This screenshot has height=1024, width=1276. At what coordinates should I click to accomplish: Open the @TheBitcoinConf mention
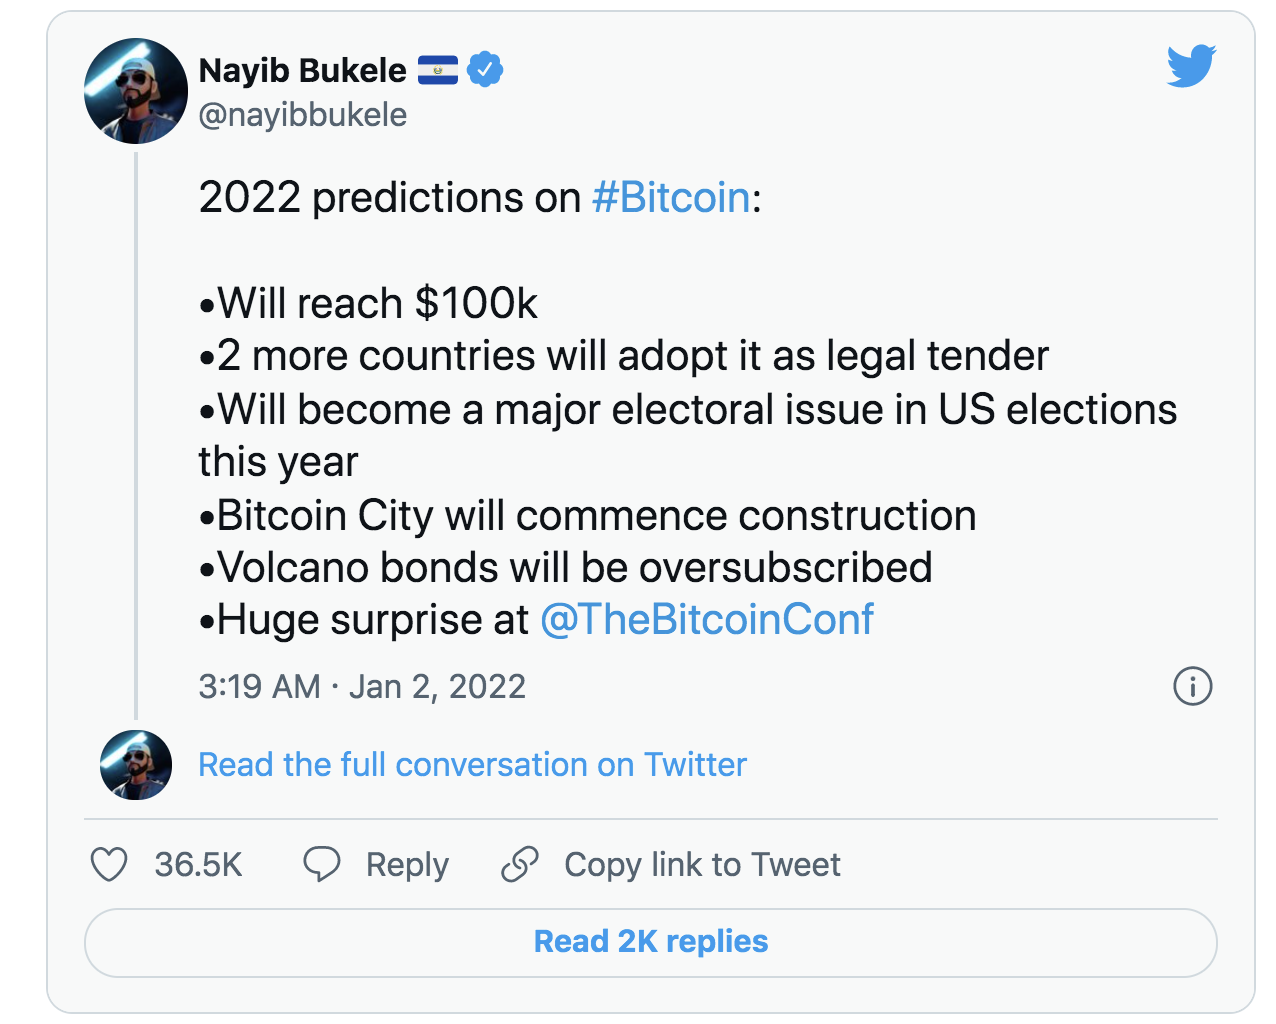point(706,620)
